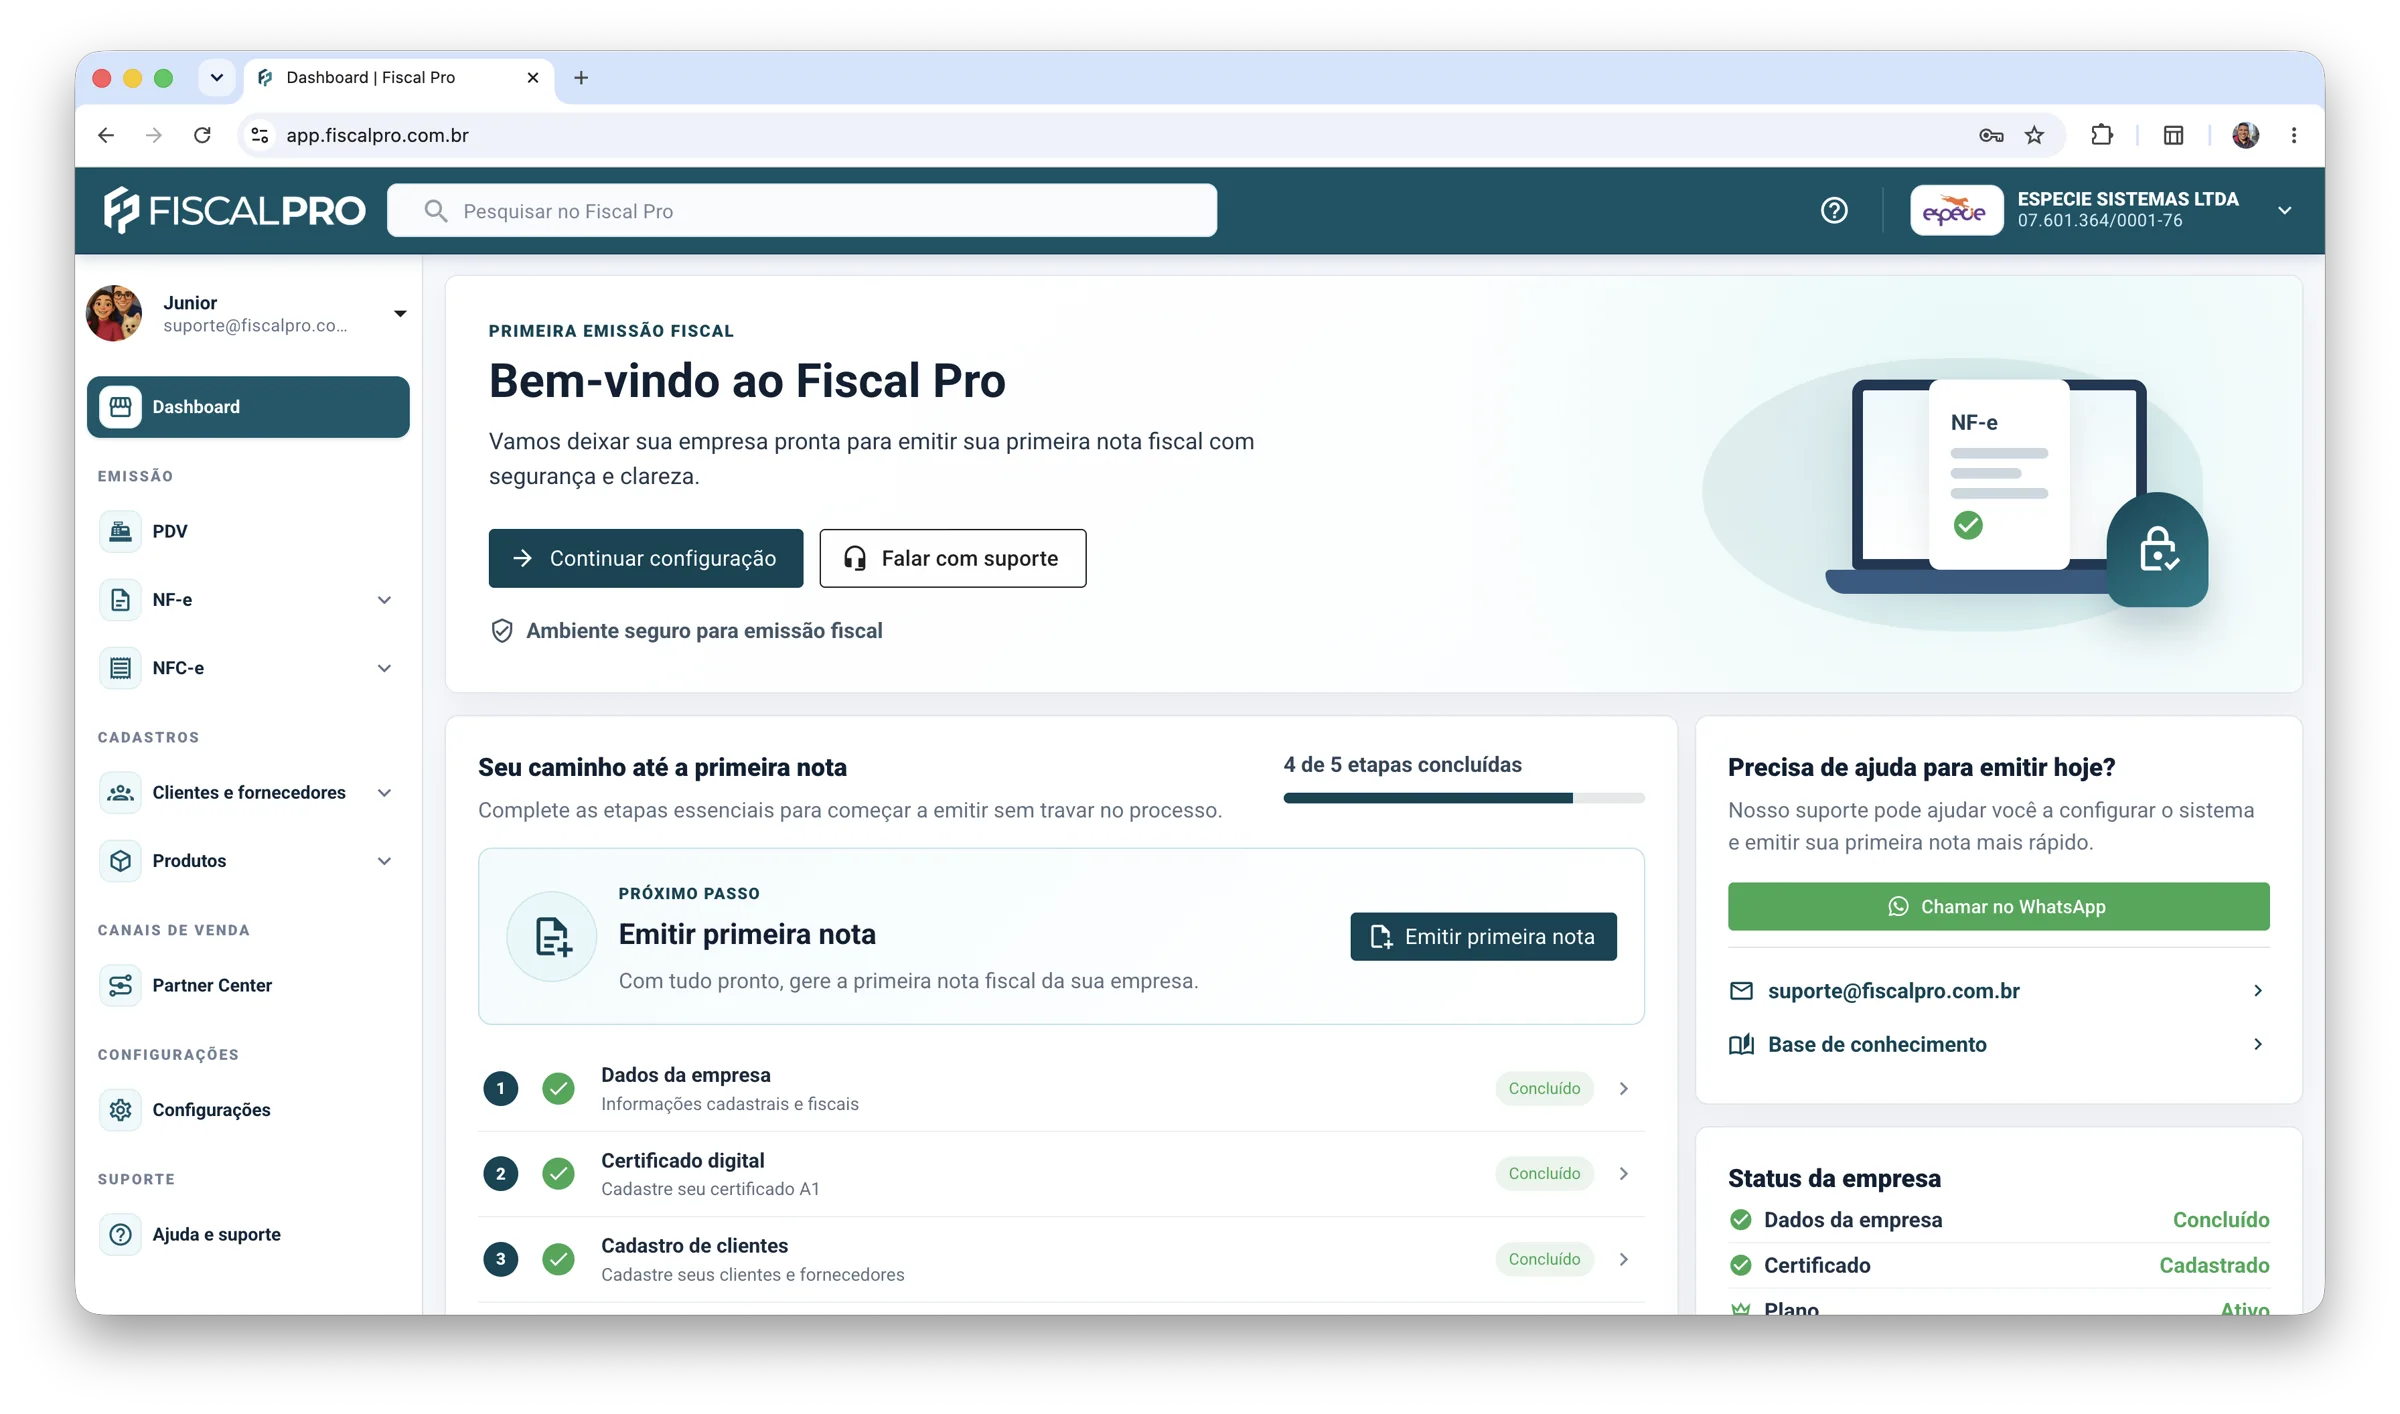Click Ajuda e suporte sidebar icon
Screen dimensions: 2400x1414
[120, 1234]
